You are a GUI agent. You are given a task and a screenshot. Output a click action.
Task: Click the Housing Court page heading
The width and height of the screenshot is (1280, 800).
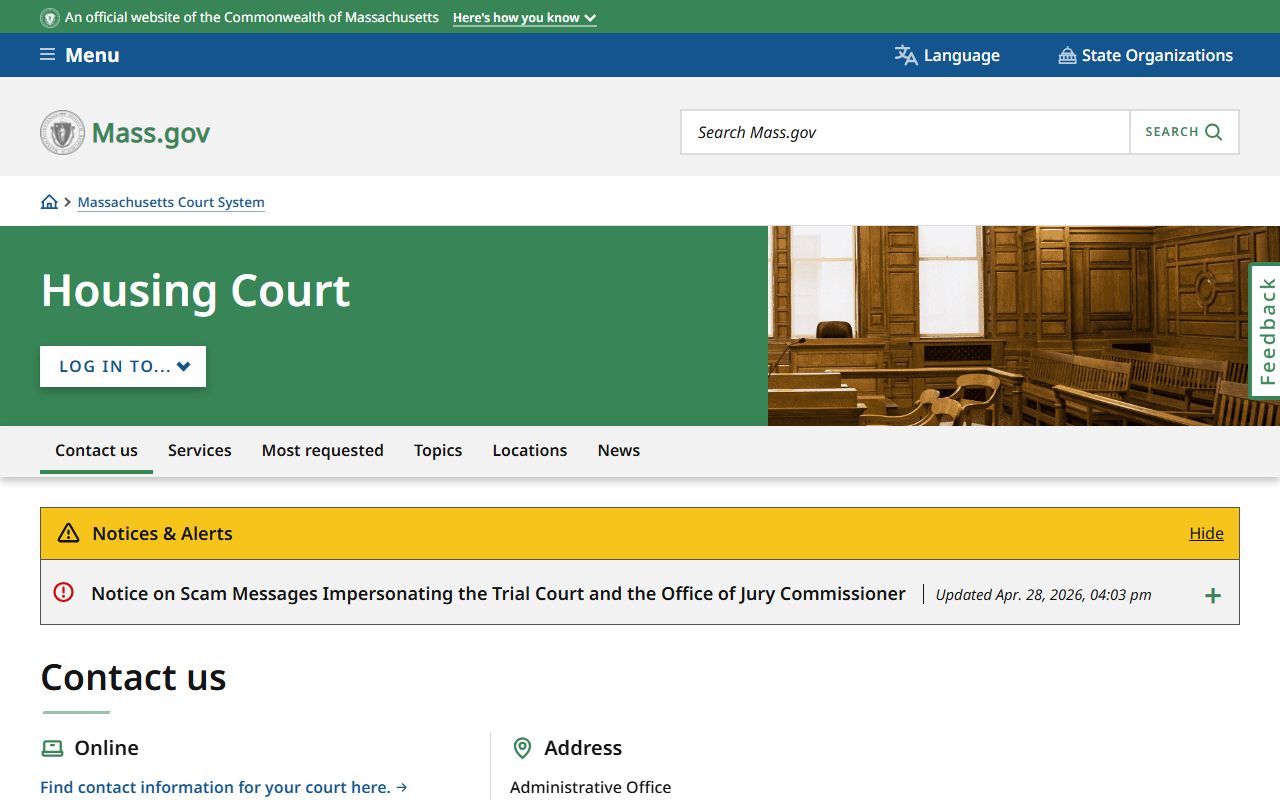pyautogui.click(x=195, y=290)
